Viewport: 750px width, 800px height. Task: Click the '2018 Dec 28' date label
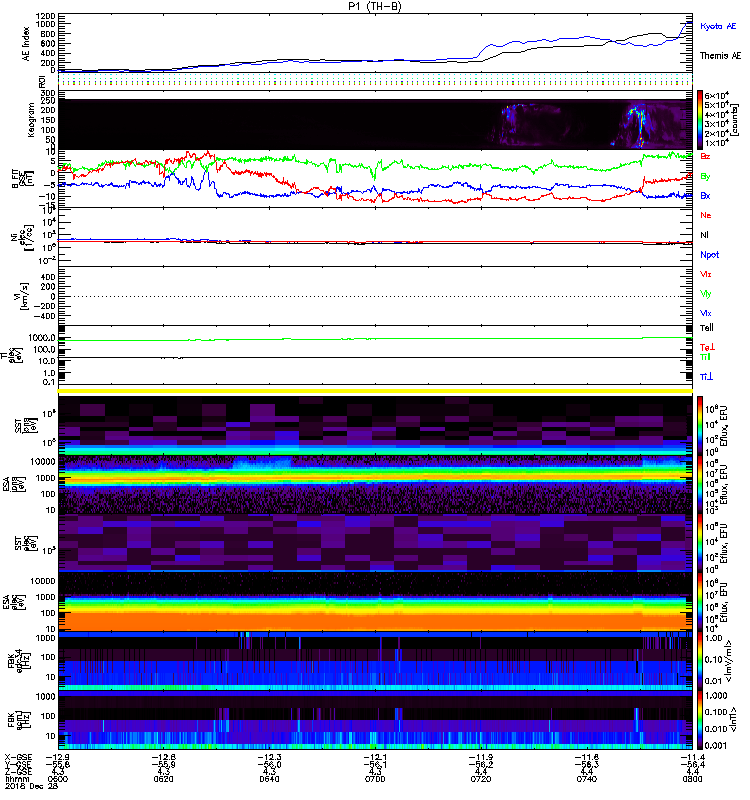point(31,786)
